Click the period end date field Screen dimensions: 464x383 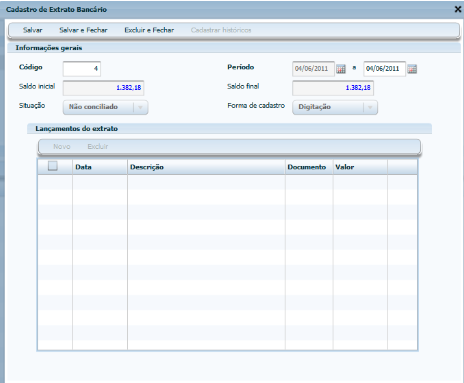coord(384,69)
